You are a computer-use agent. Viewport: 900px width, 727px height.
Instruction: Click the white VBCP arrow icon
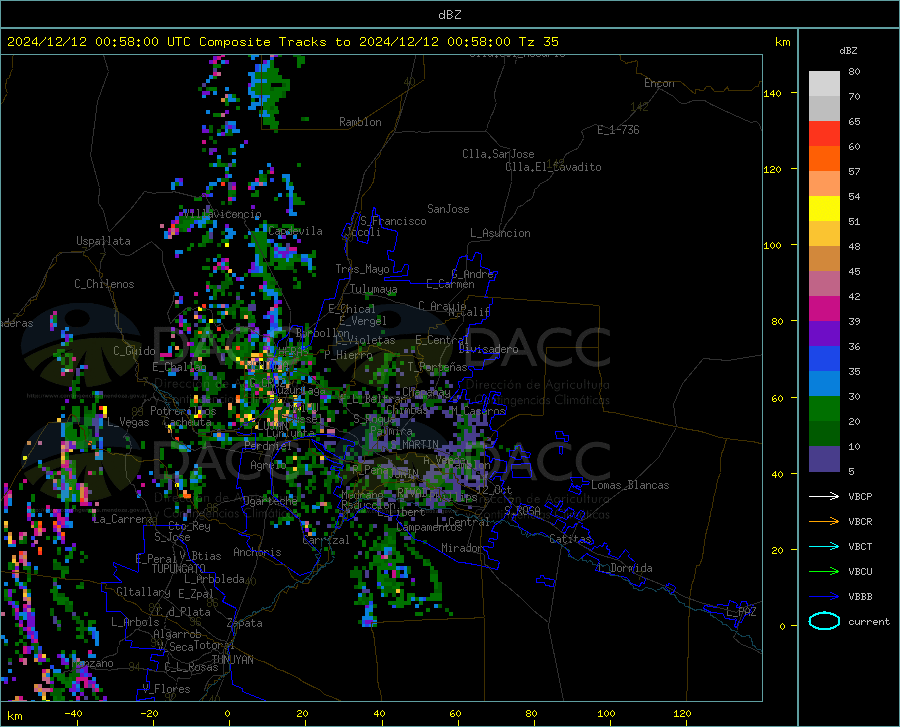(x=824, y=496)
